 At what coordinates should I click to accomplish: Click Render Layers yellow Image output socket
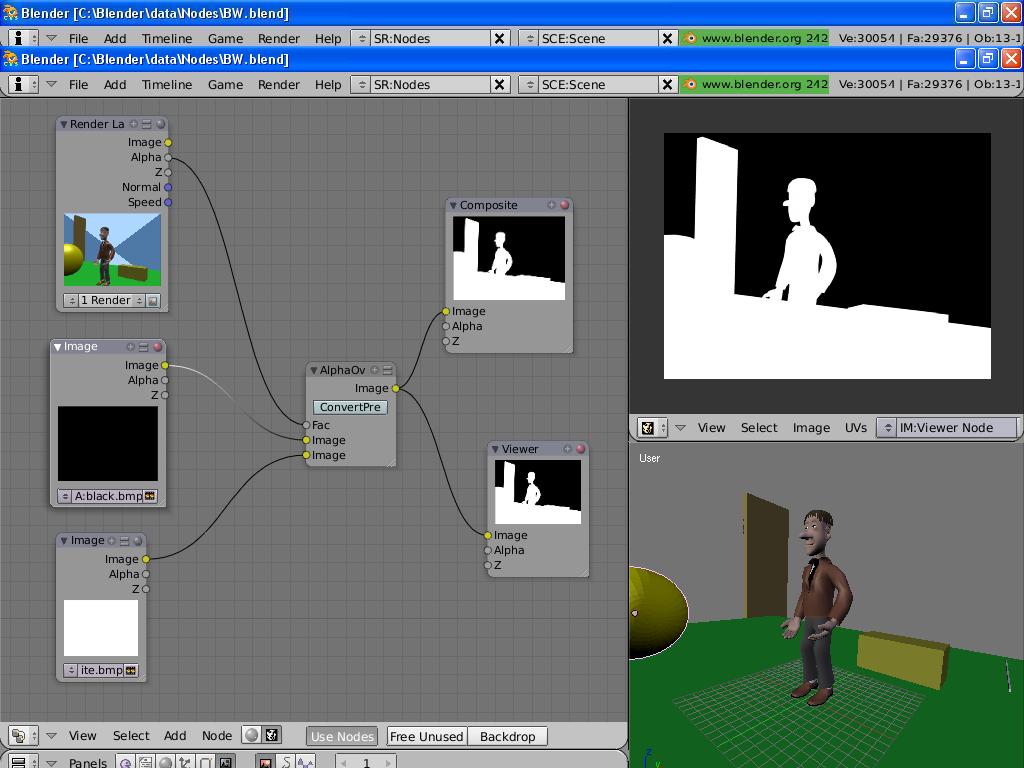[168, 142]
